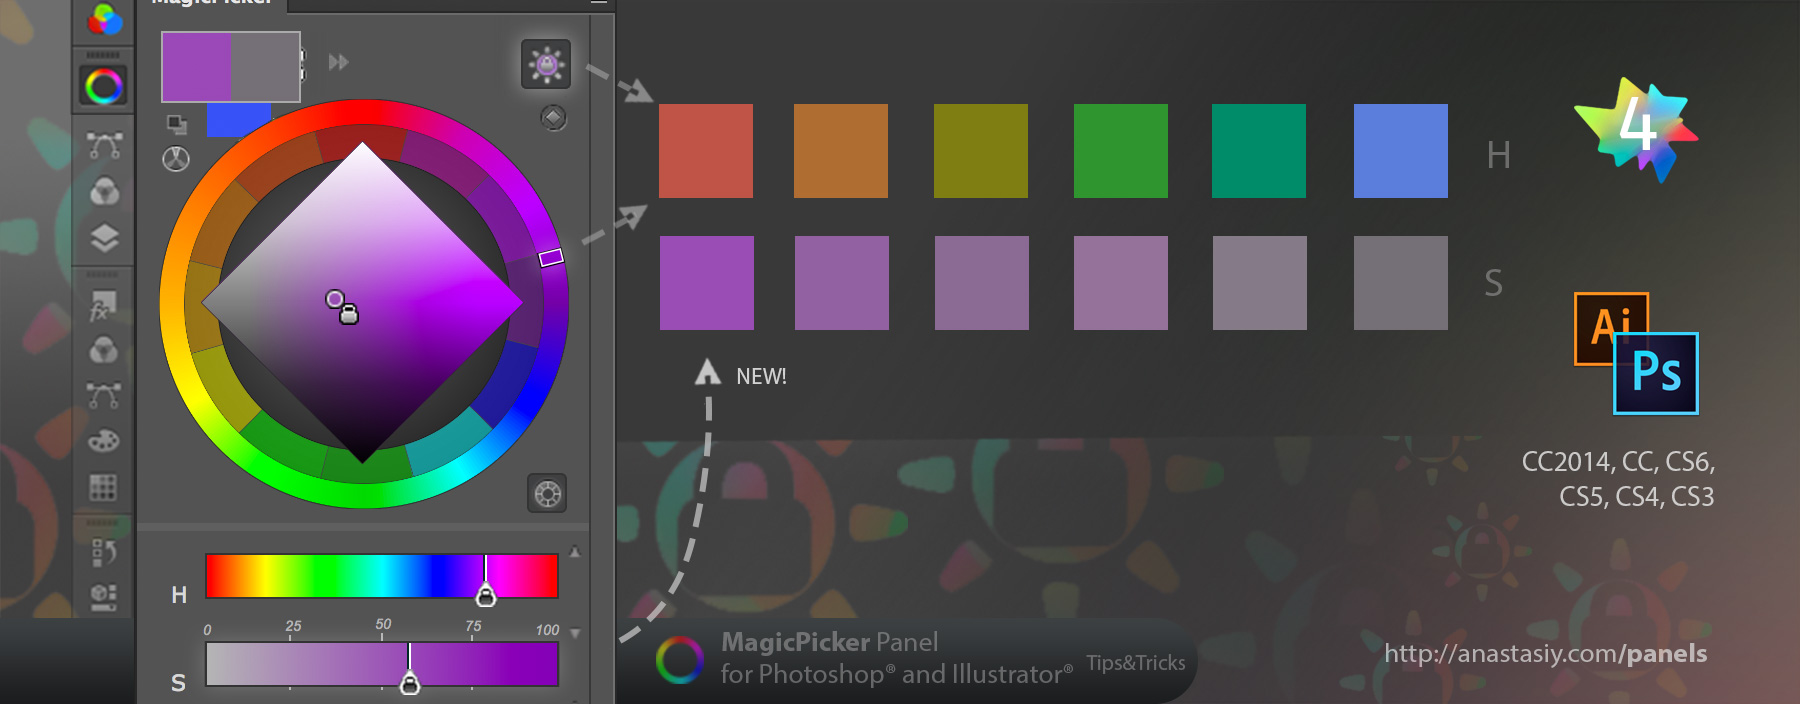Pick the fourth swatch in S row
Screen dimensions: 1800x704
(x=1121, y=283)
